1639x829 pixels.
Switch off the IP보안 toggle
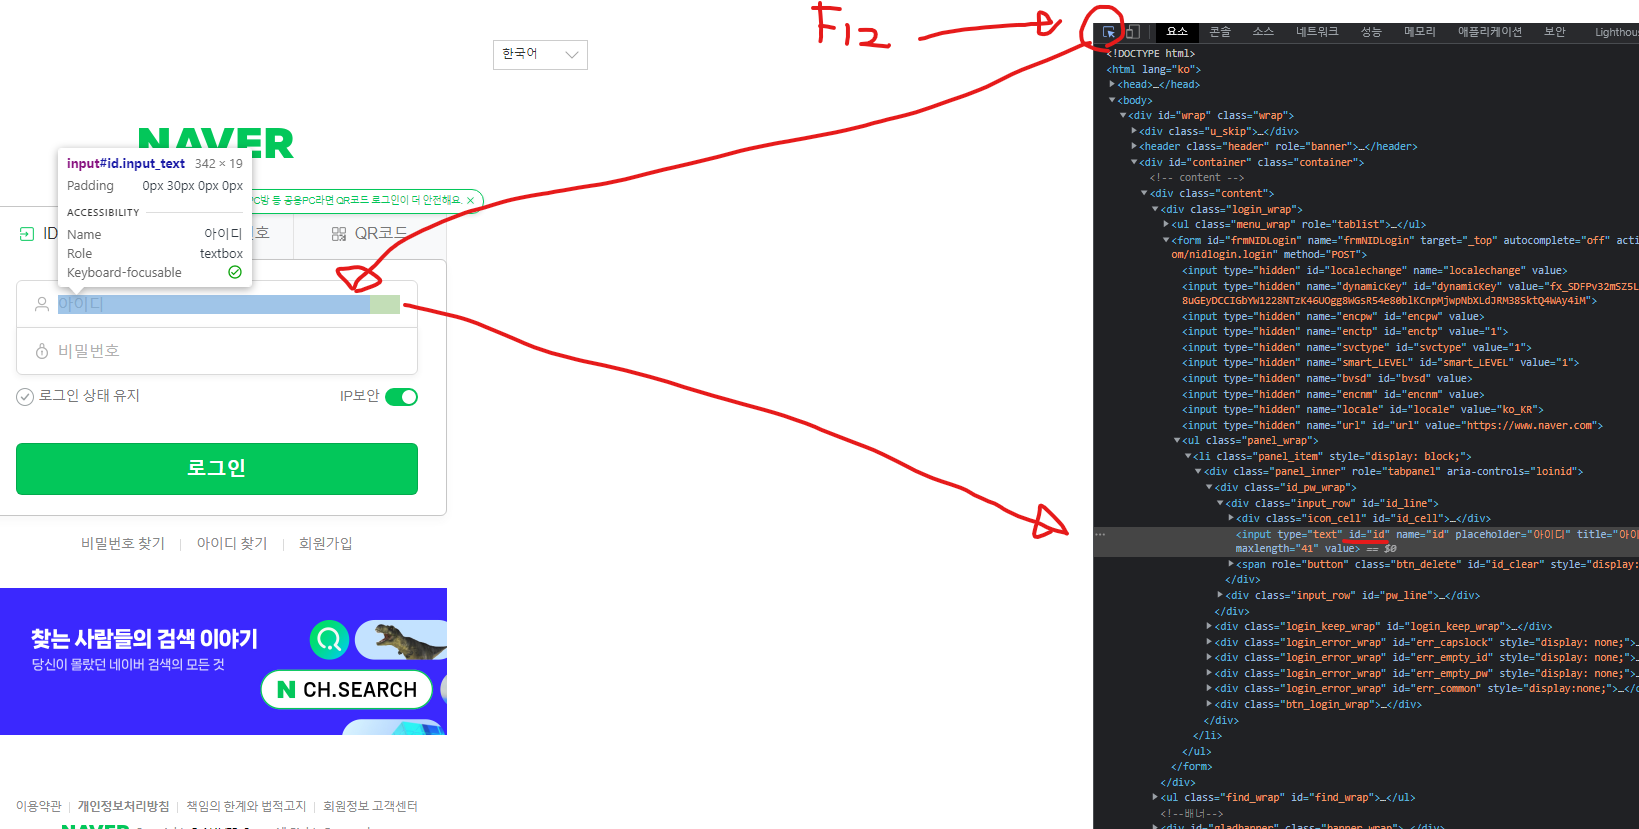click(x=401, y=397)
